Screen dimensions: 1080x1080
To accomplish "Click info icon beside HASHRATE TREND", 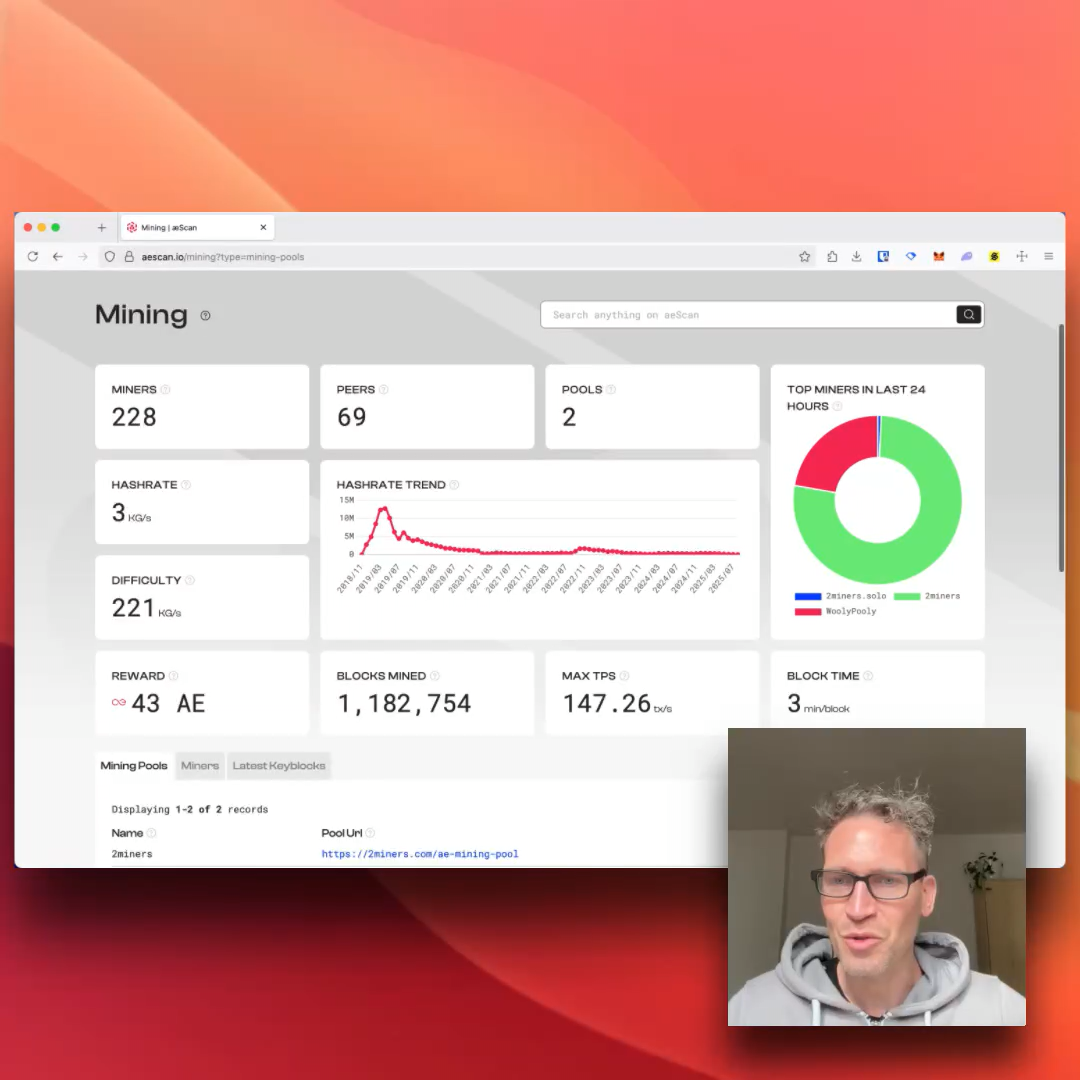I will (x=455, y=485).
